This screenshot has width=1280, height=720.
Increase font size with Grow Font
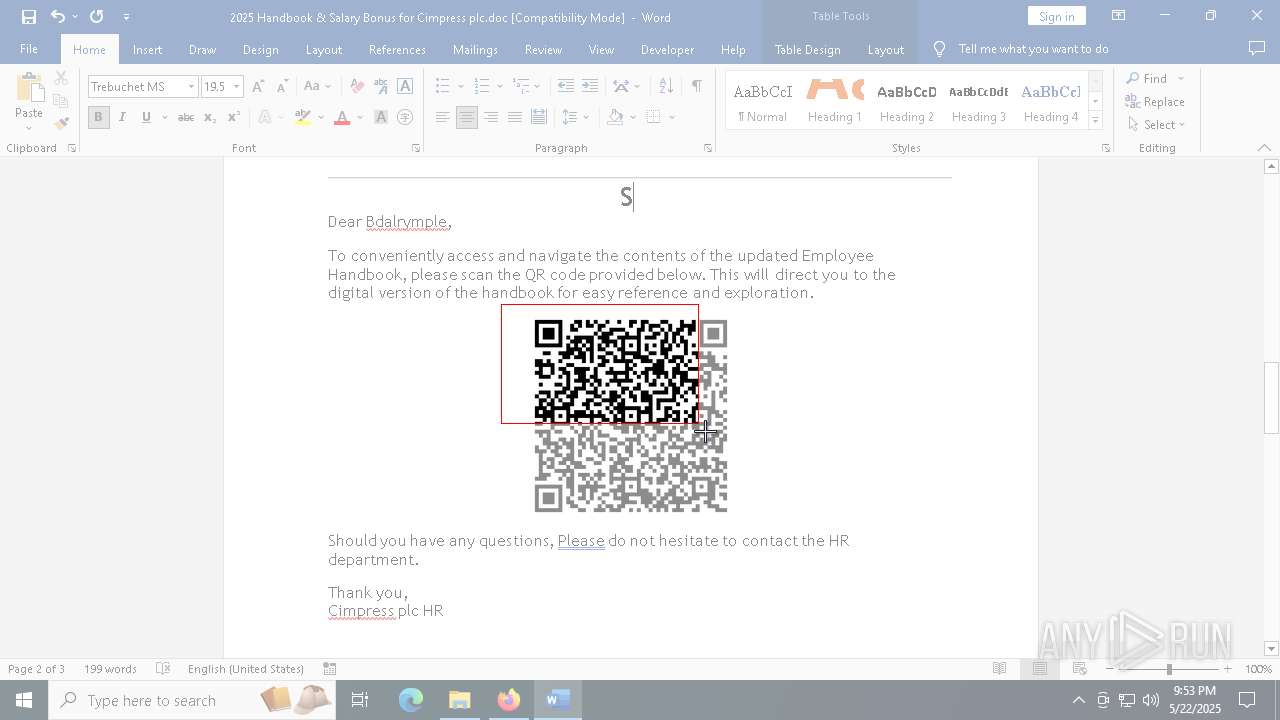click(258, 87)
